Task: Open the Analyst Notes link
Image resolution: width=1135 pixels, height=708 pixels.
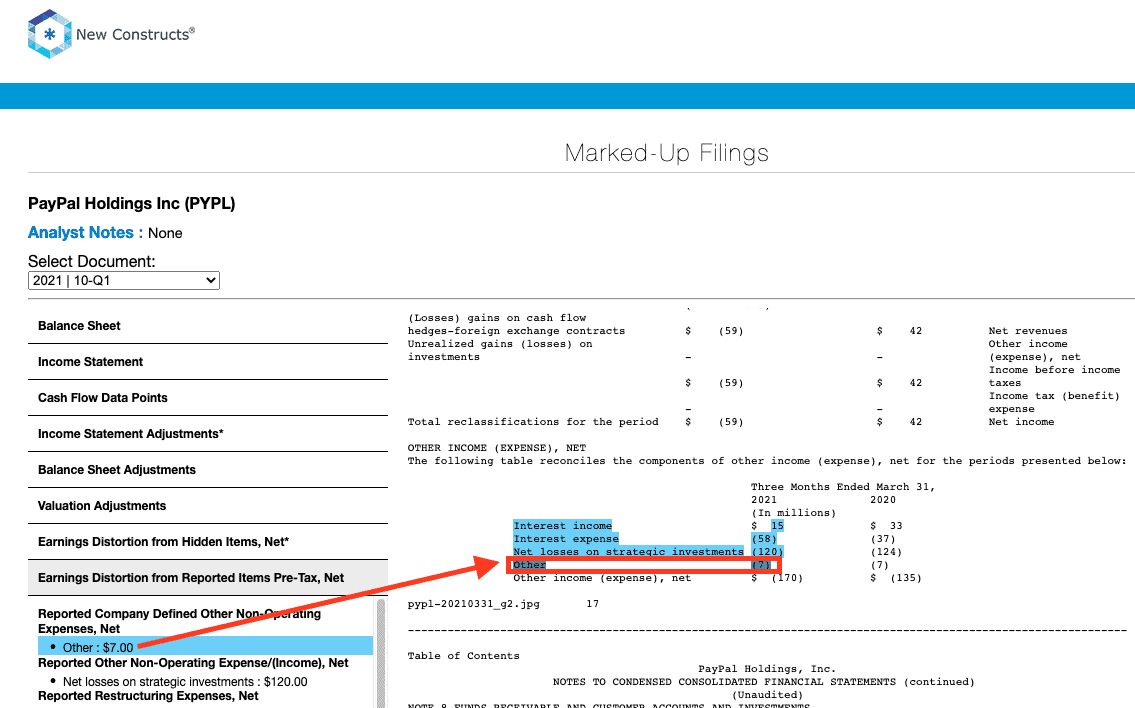Action: 80,232
